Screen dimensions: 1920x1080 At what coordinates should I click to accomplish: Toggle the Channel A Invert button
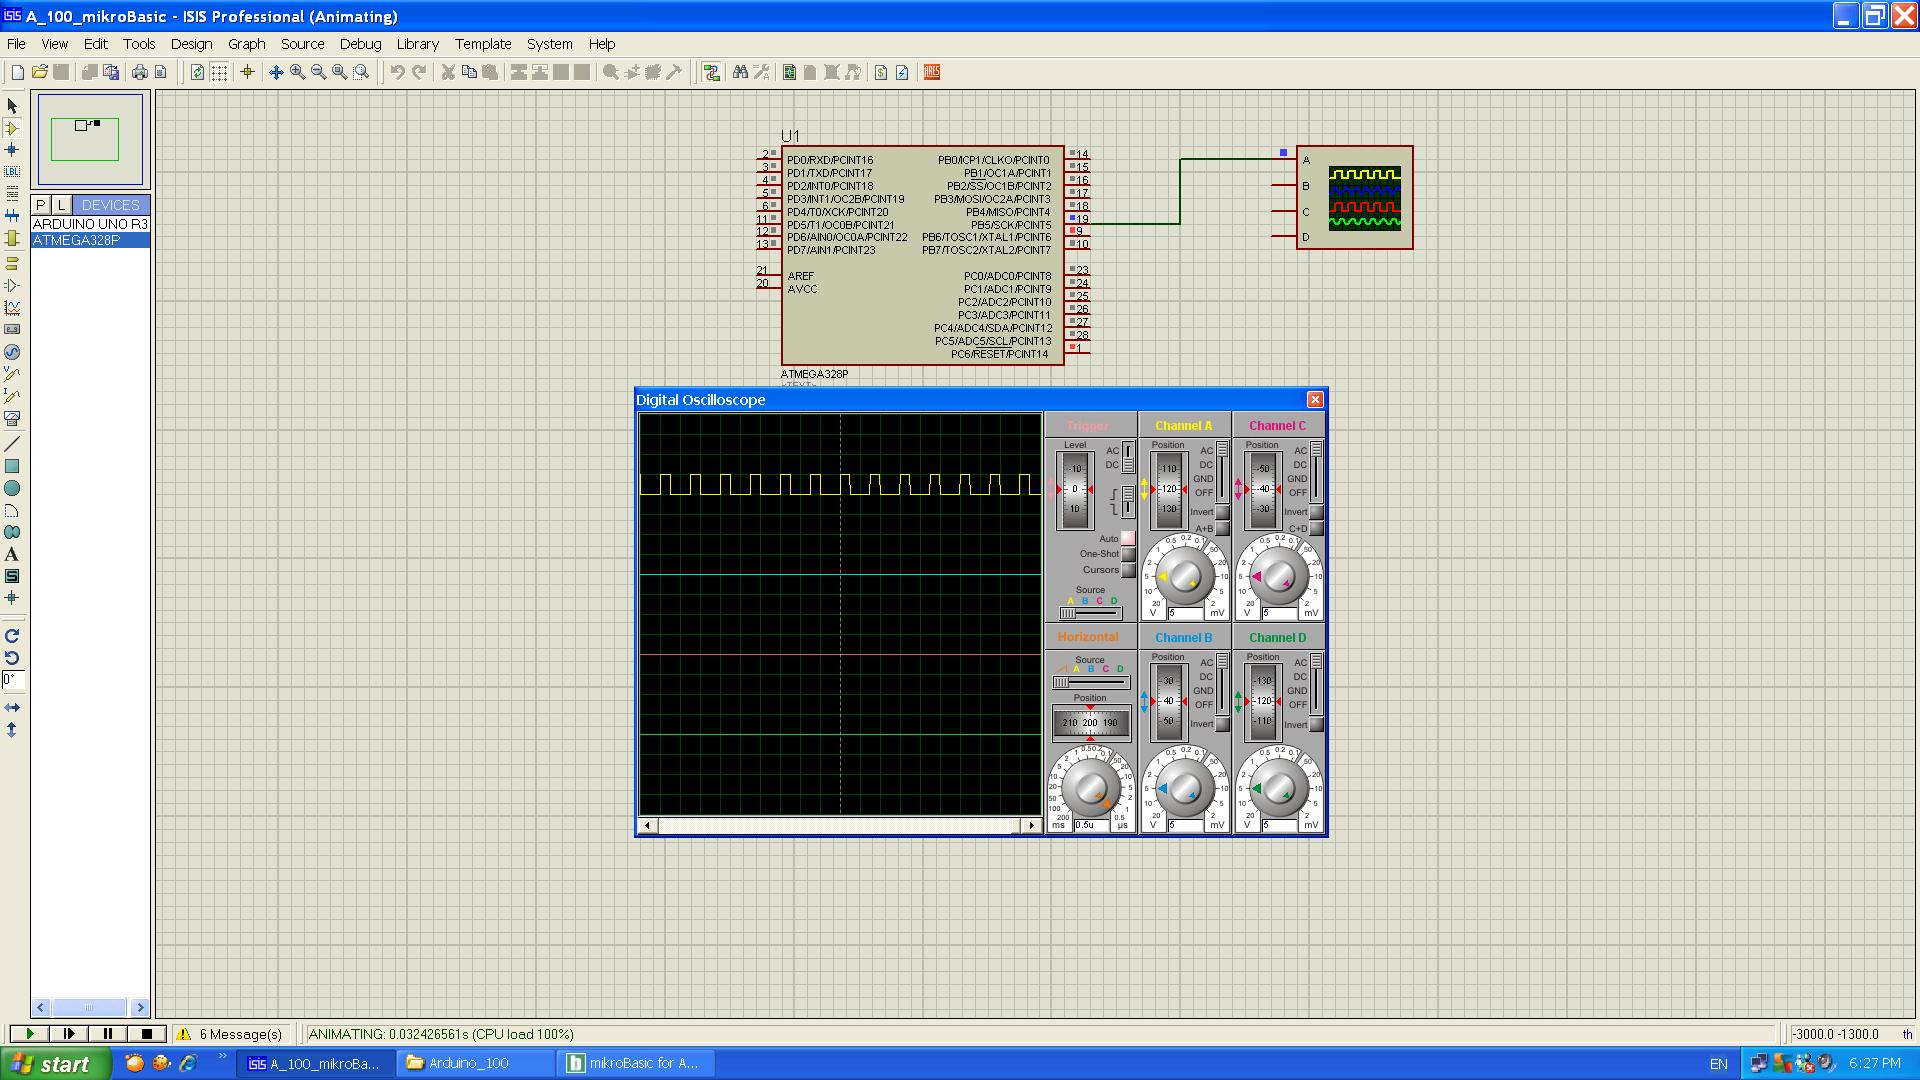pos(1222,512)
